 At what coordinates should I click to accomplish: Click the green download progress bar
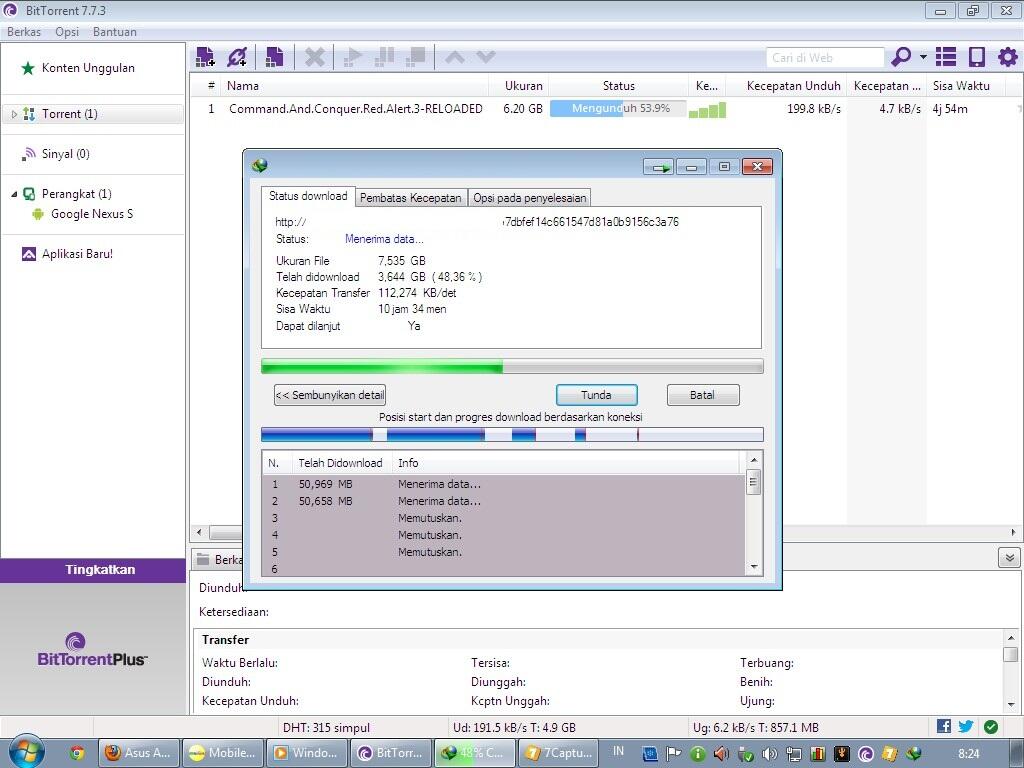click(512, 366)
